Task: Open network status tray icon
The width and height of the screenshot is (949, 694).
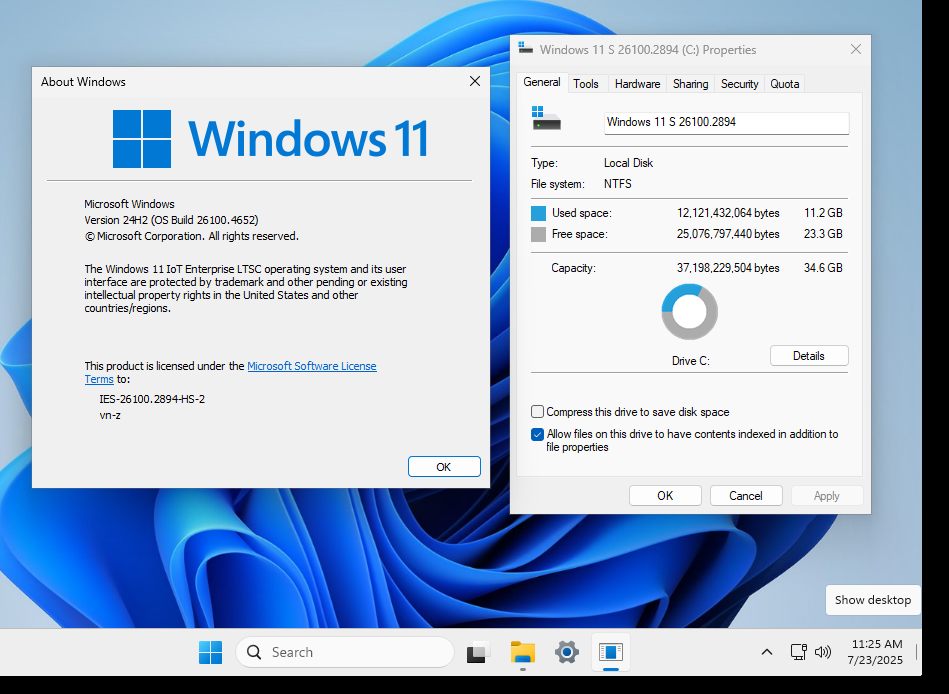Action: click(x=798, y=652)
